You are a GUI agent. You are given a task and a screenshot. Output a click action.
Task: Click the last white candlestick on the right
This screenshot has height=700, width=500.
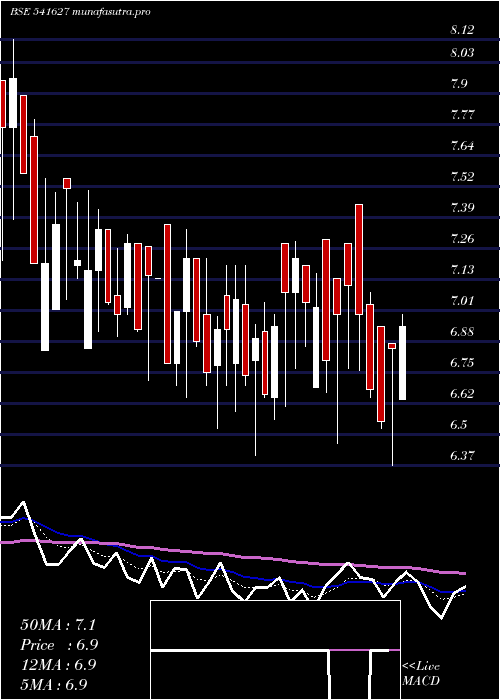403,362
